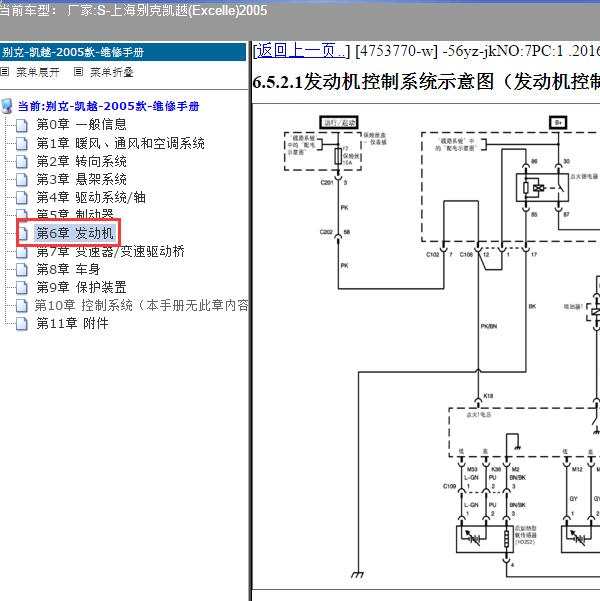Click the page icon beside 第0章

(x=22, y=125)
